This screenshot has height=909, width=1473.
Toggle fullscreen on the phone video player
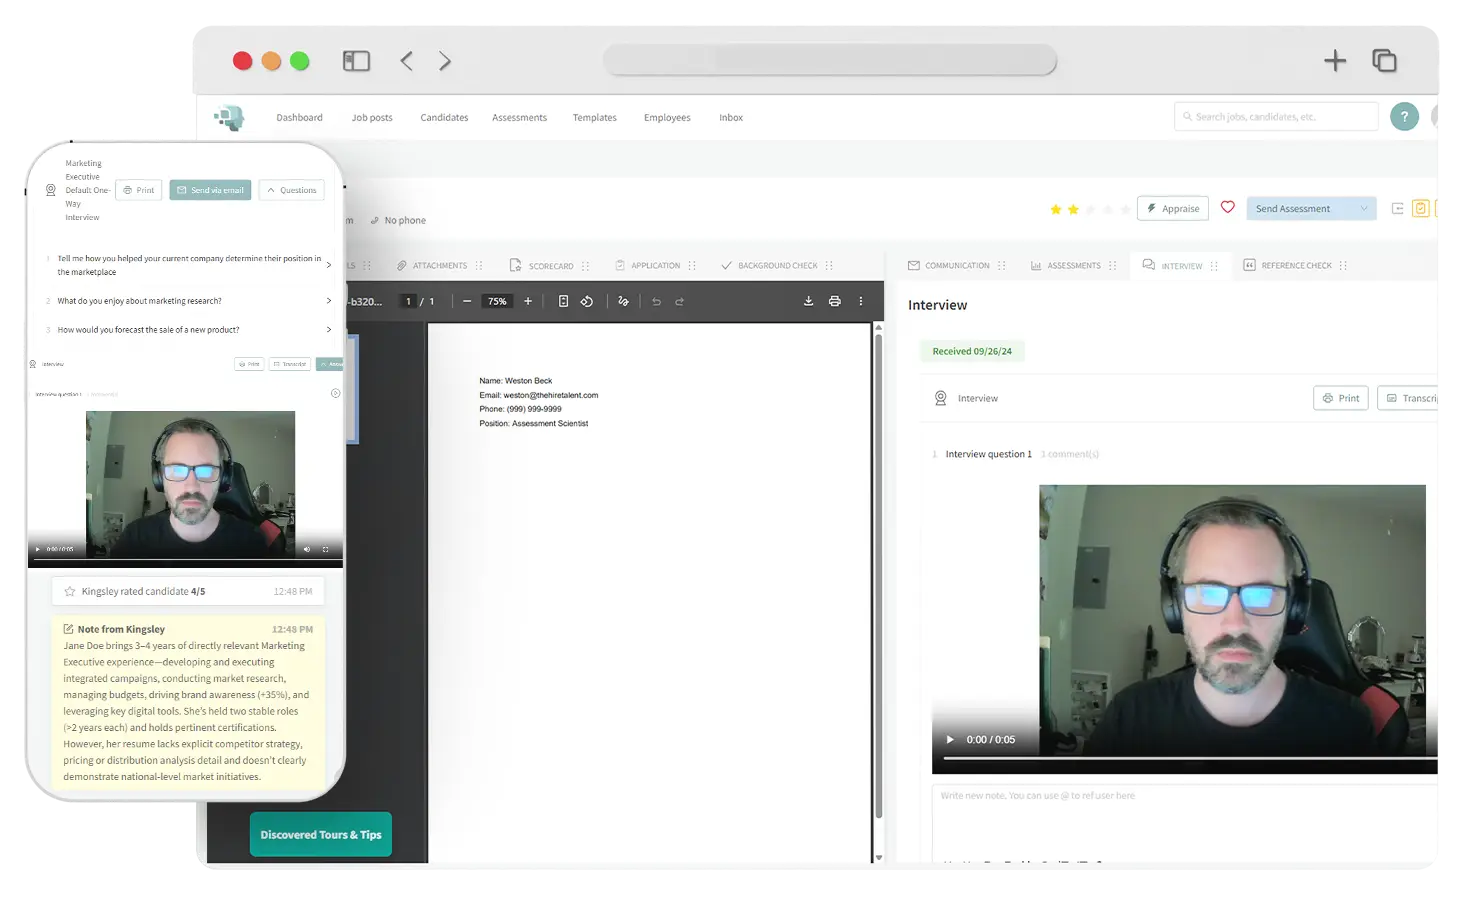pyautogui.click(x=325, y=549)
